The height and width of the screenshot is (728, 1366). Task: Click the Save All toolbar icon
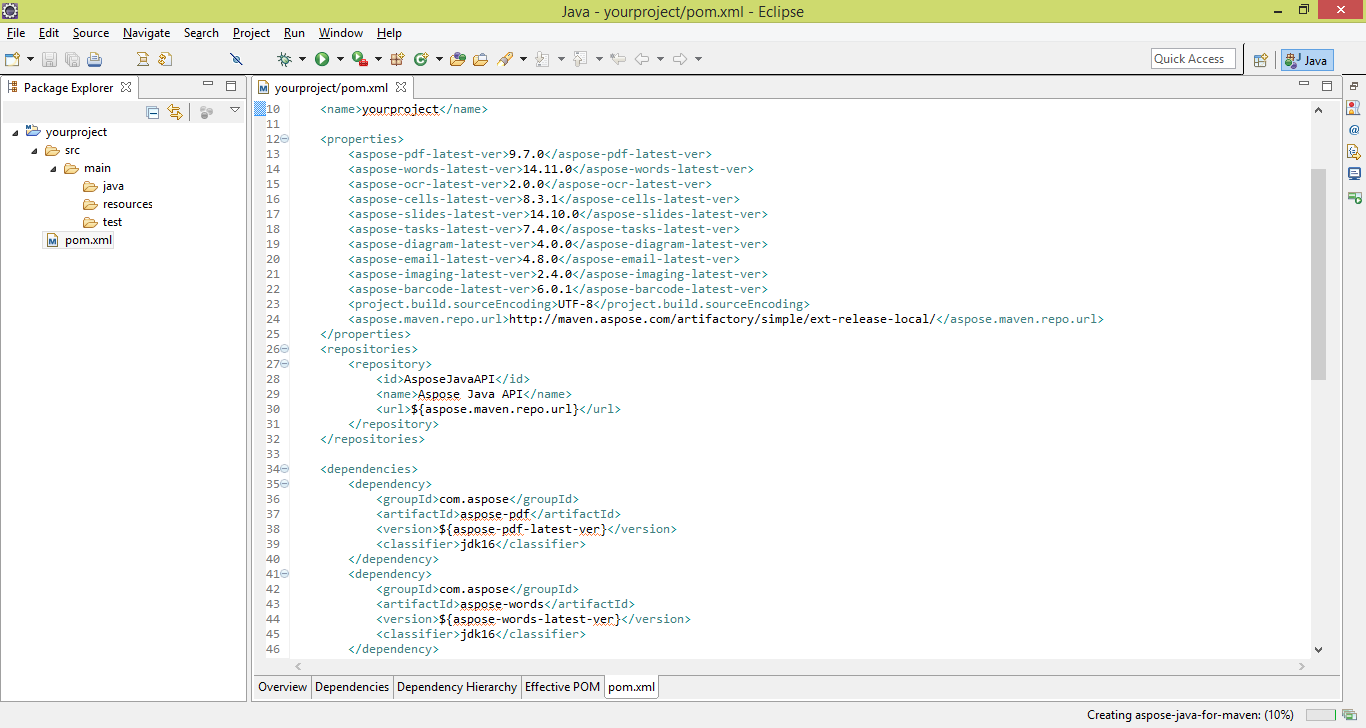coord(72,59)
